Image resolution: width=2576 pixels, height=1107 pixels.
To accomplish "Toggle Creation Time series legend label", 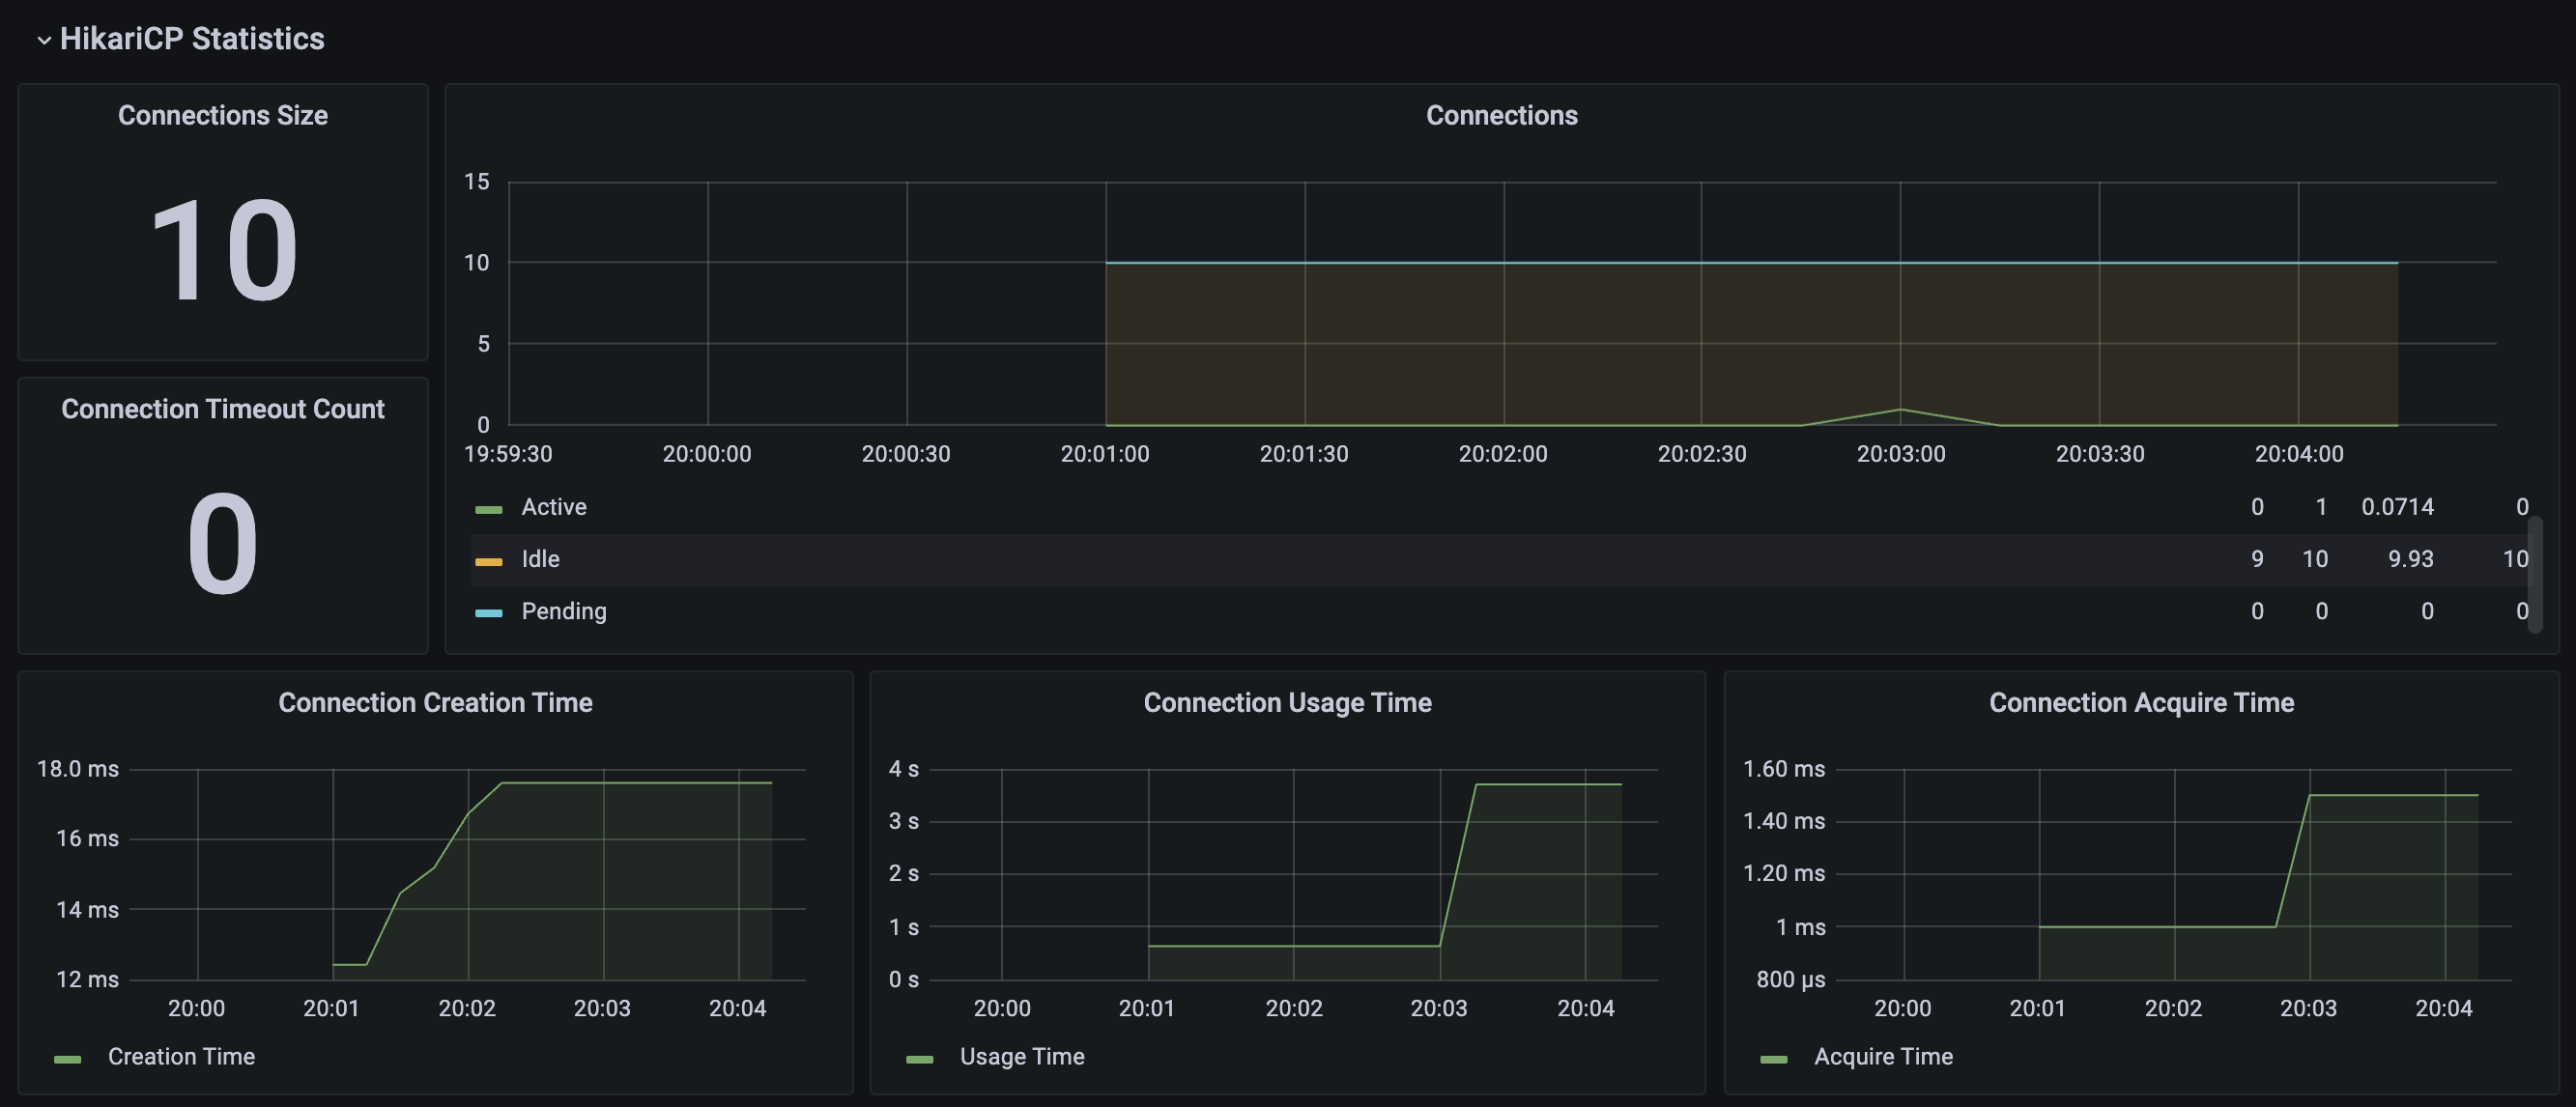I will pyautogui.click(x=181, y=1056).
